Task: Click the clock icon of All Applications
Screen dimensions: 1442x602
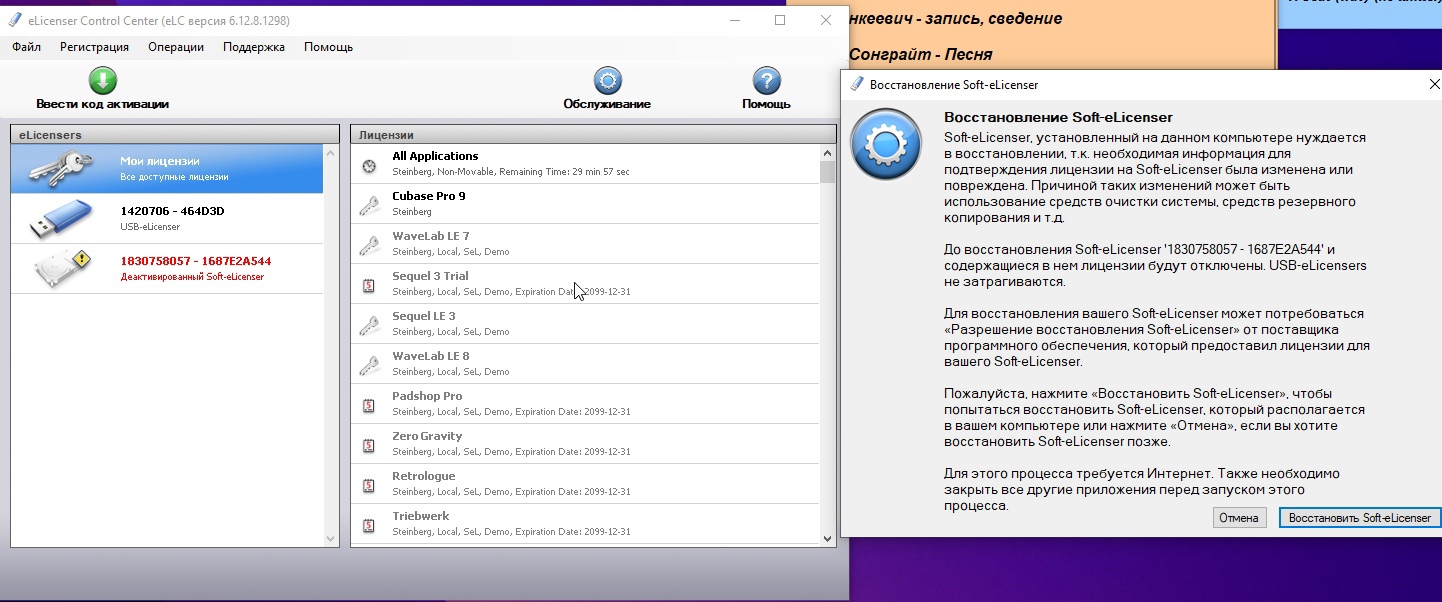Action: click(369, 167)
